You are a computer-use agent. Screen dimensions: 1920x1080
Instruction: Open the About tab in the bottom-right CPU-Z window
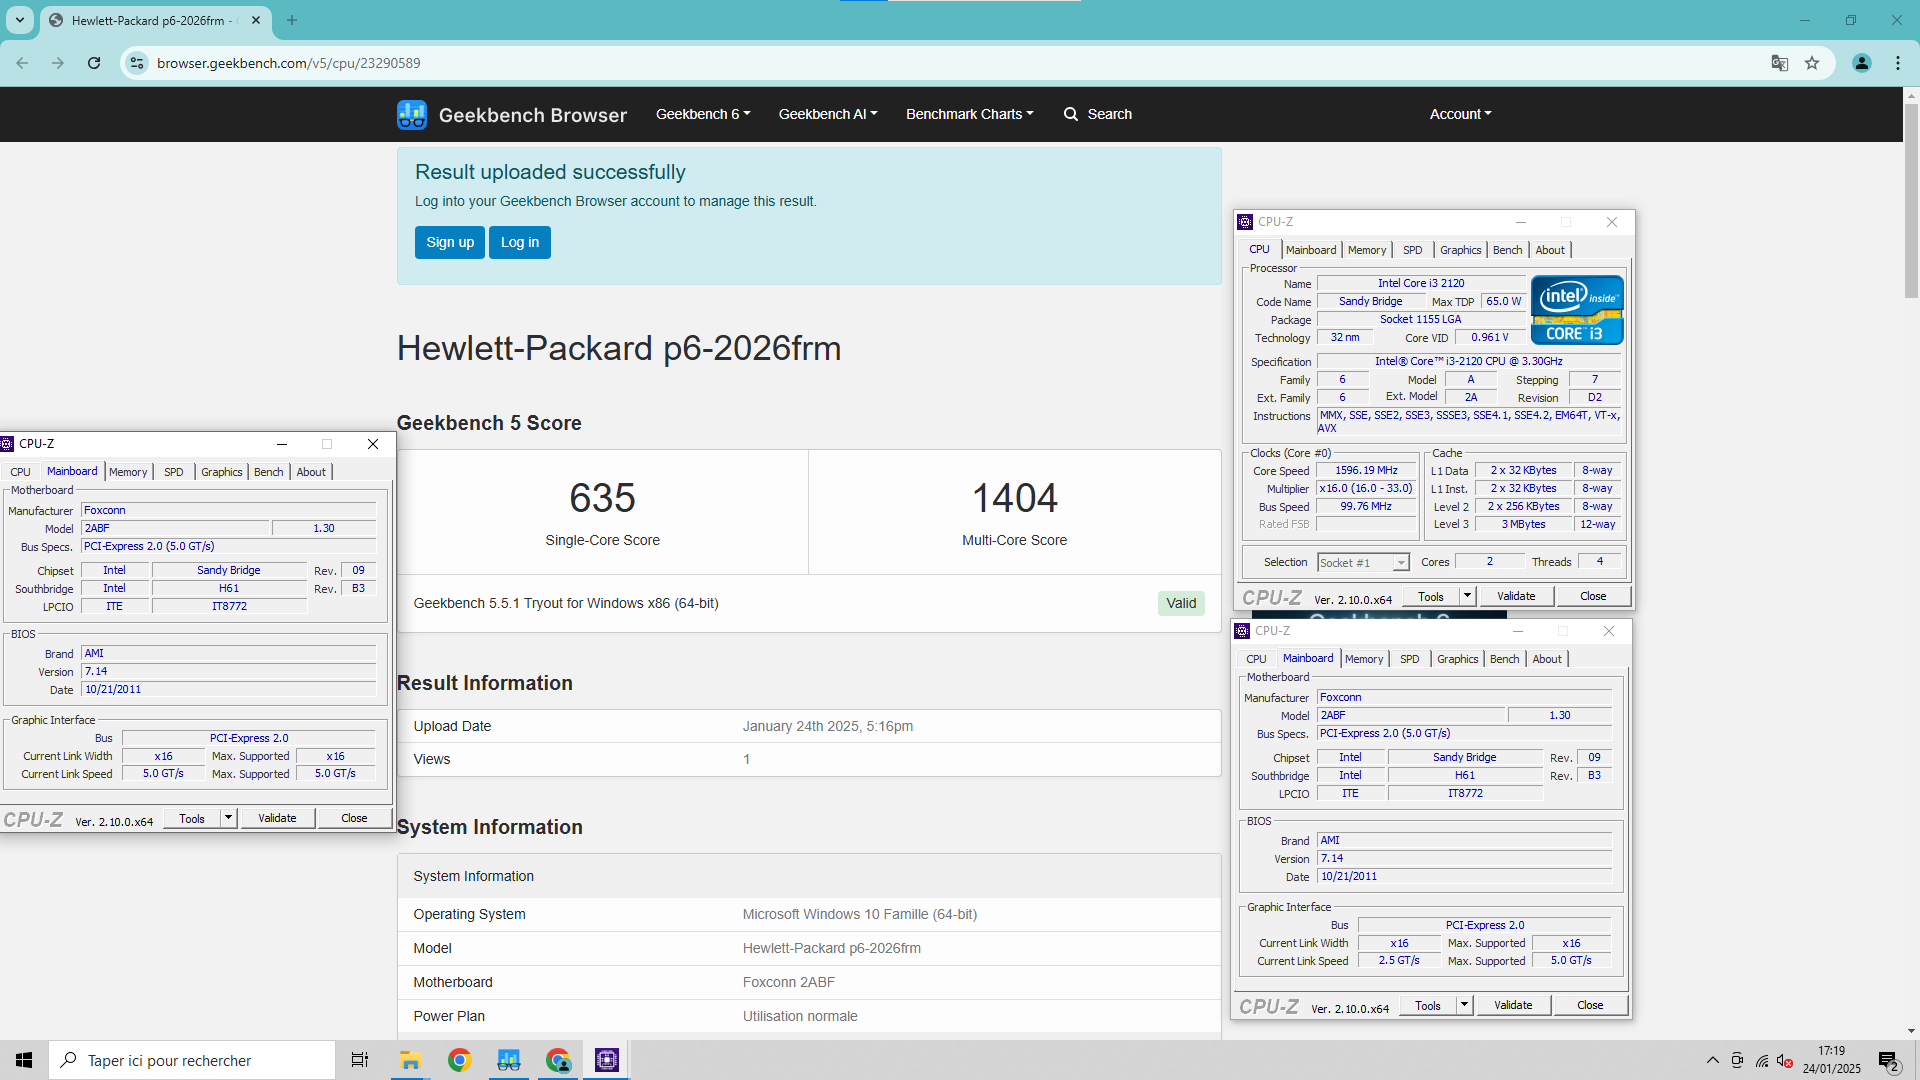pyautogui.click(x=1546, y=659)
